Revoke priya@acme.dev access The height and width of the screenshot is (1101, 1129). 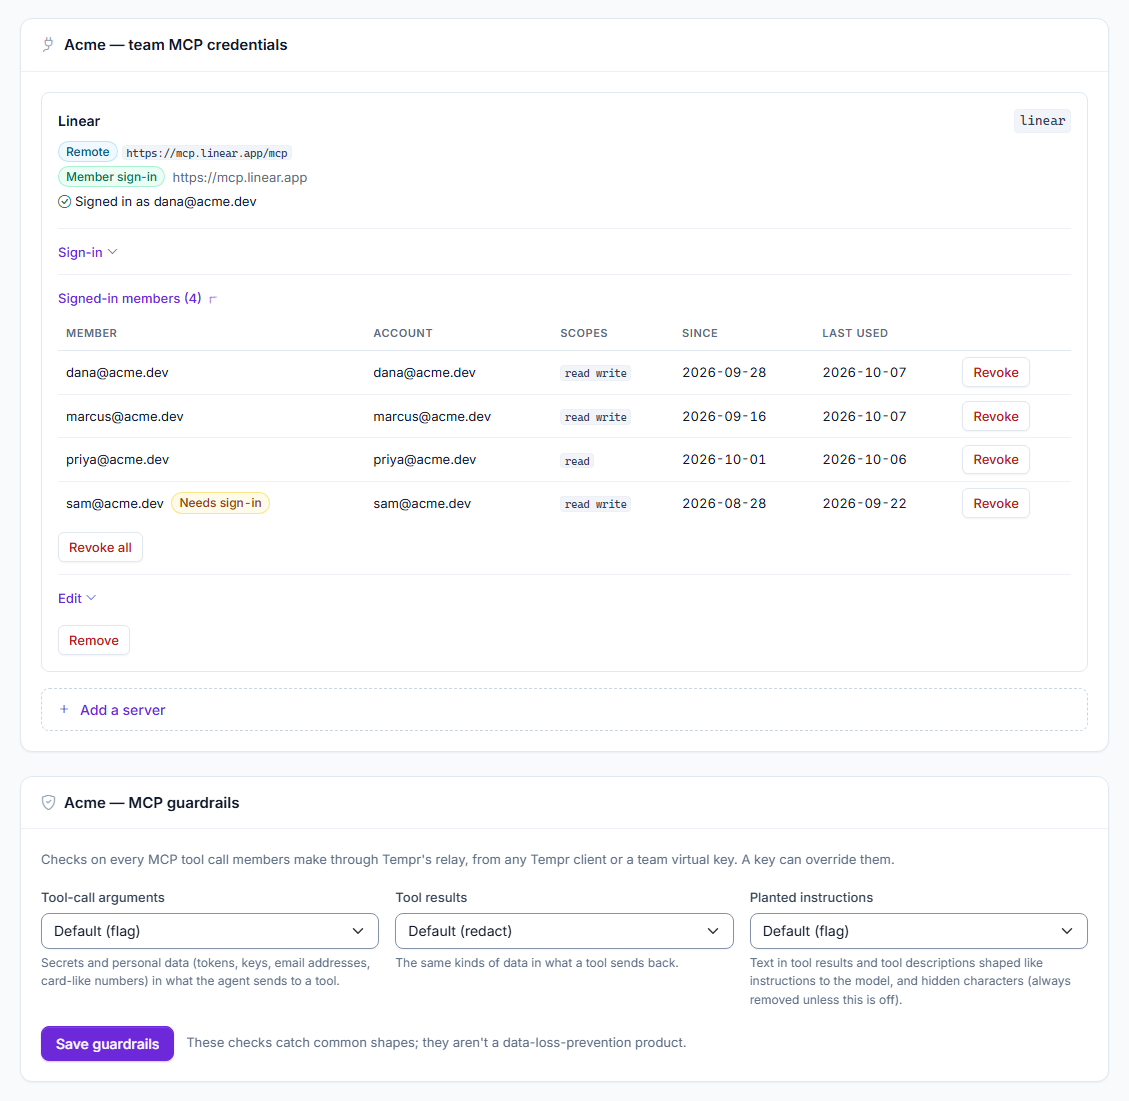click(995, 459)
